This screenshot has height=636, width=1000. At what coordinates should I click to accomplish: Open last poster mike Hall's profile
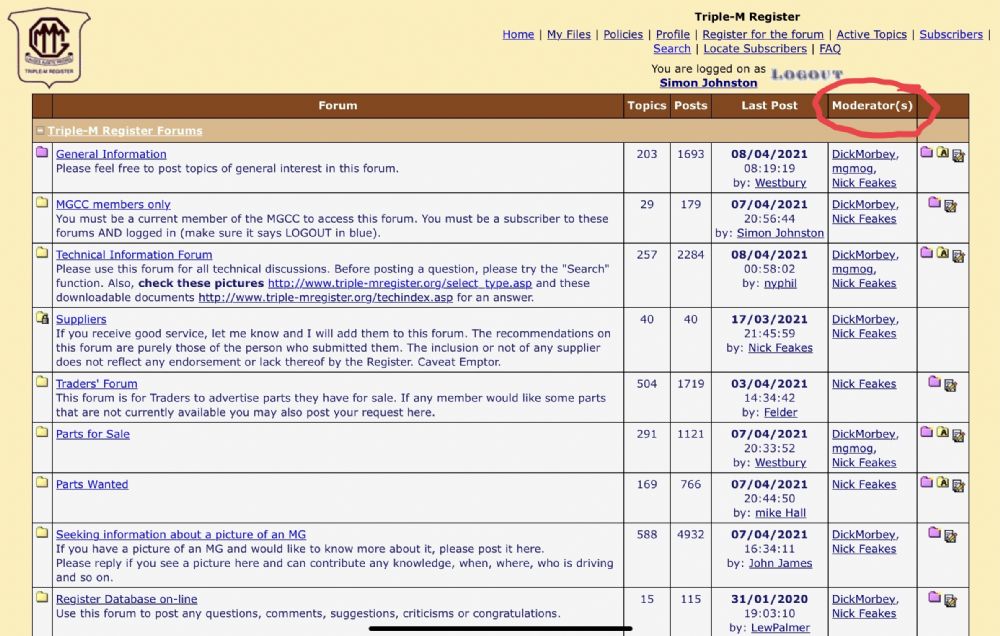[x=780, y=513]
